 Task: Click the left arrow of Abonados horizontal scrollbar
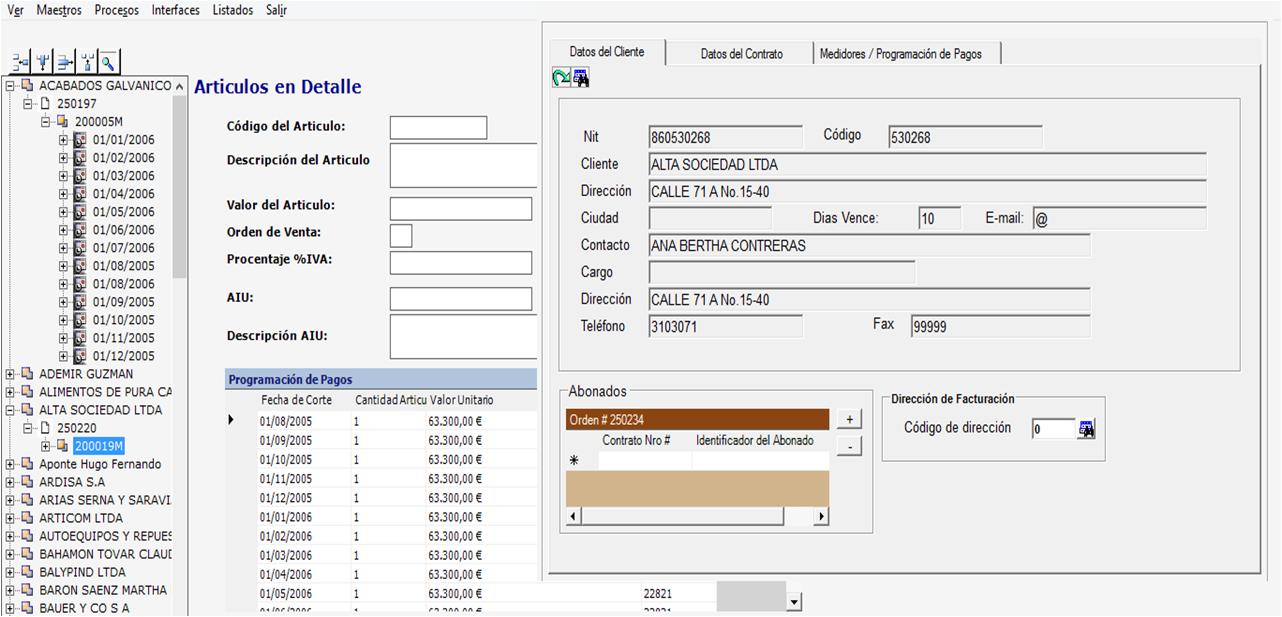[x=574, y=517]
